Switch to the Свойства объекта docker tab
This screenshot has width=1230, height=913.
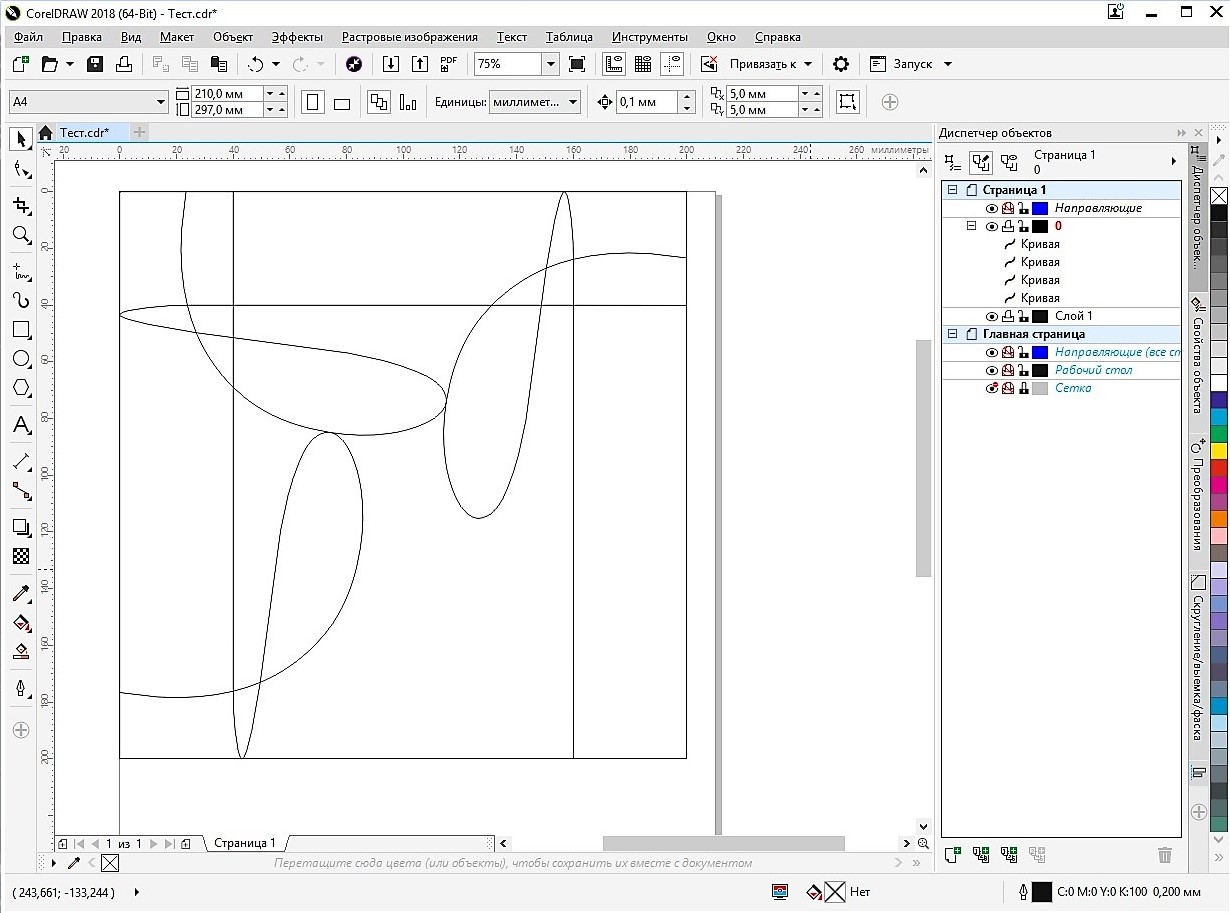tap(1196, 356)
